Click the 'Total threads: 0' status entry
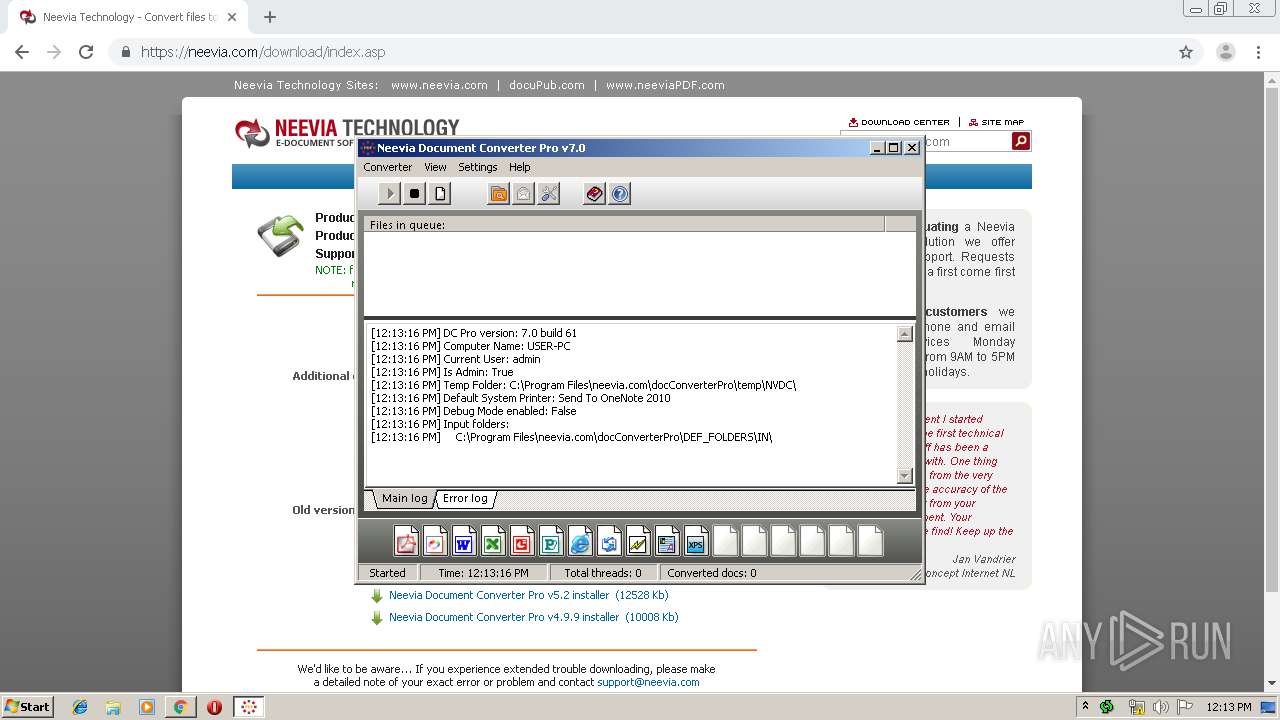 602,573
